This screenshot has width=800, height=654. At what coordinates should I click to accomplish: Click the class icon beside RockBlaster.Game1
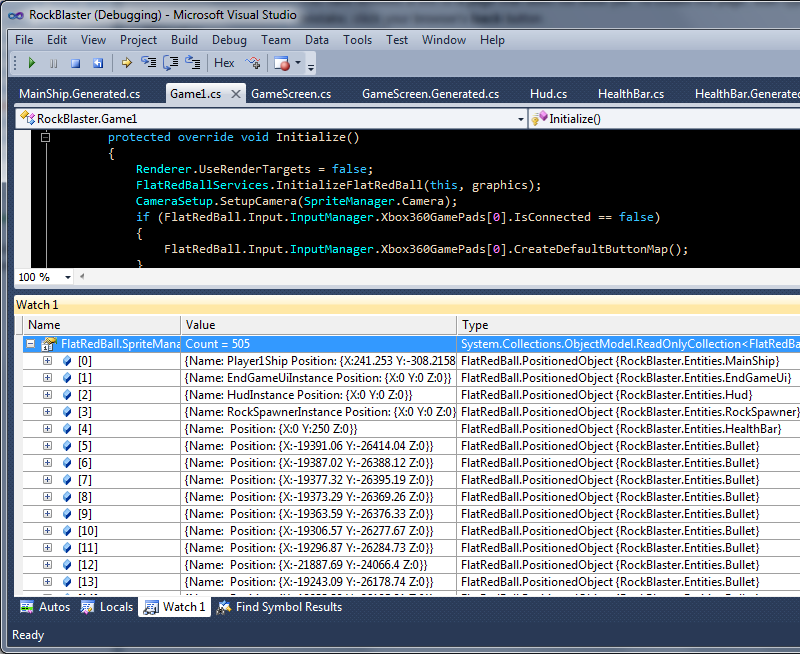click(27, 119)
